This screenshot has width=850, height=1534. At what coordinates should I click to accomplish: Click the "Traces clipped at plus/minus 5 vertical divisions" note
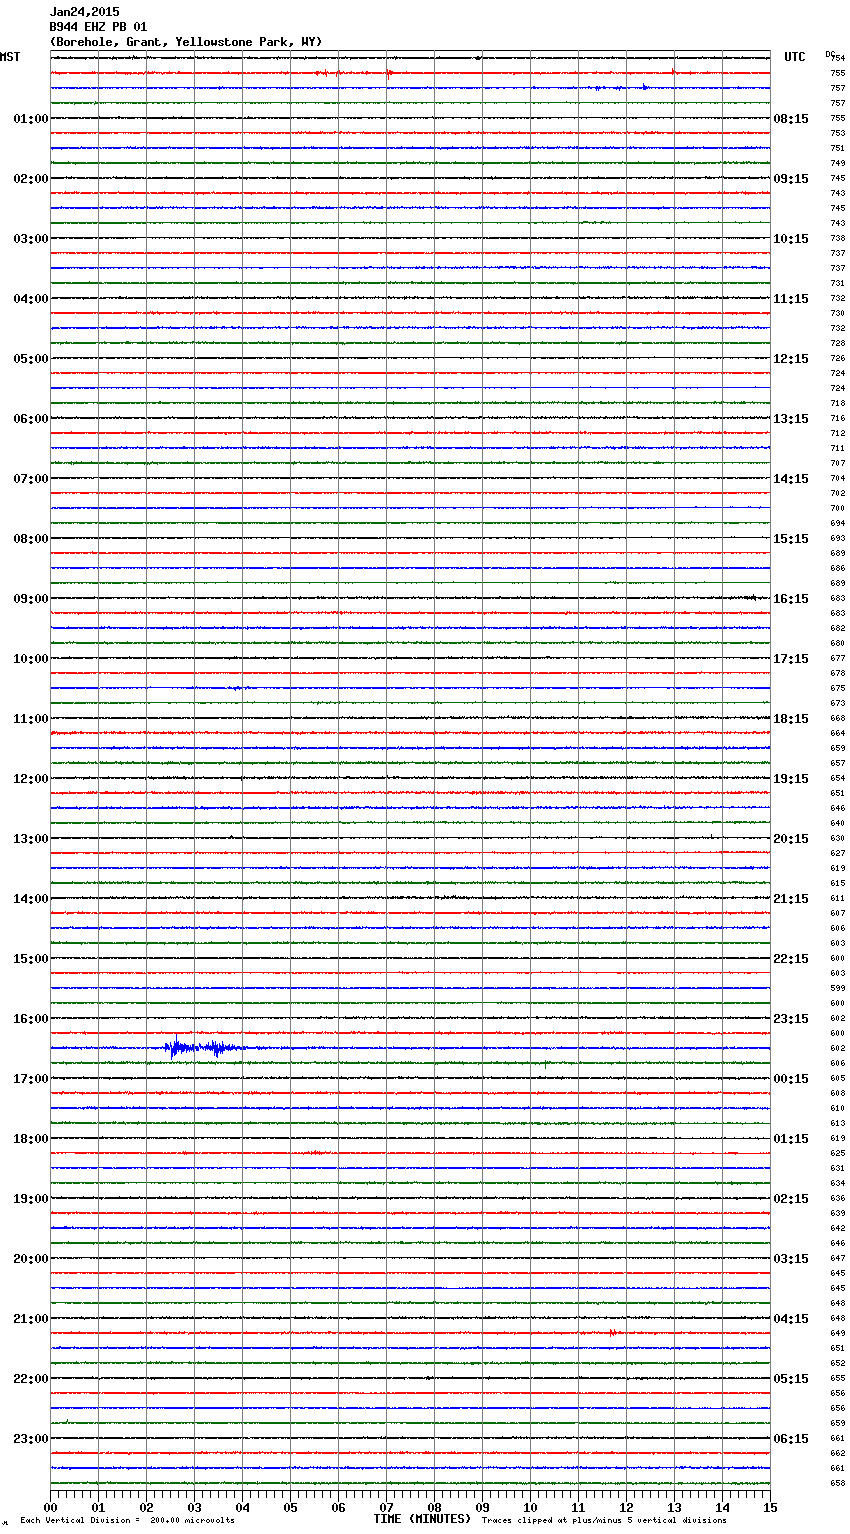pos(604,1520)
